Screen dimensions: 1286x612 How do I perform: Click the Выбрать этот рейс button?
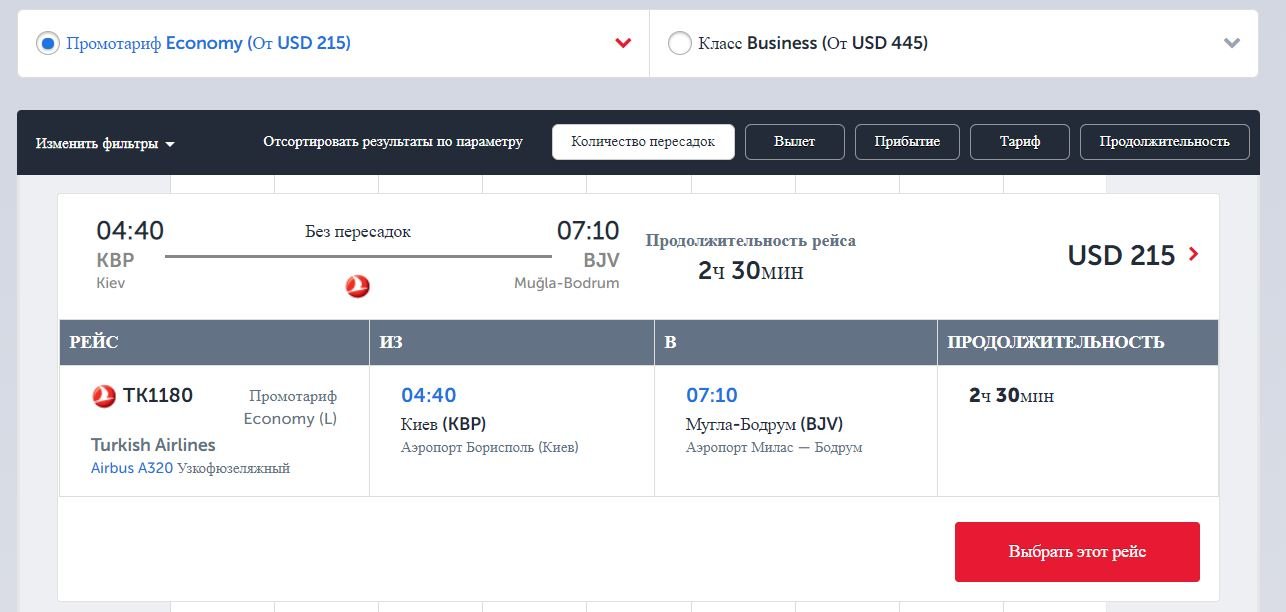click(x=1078, y=551)
